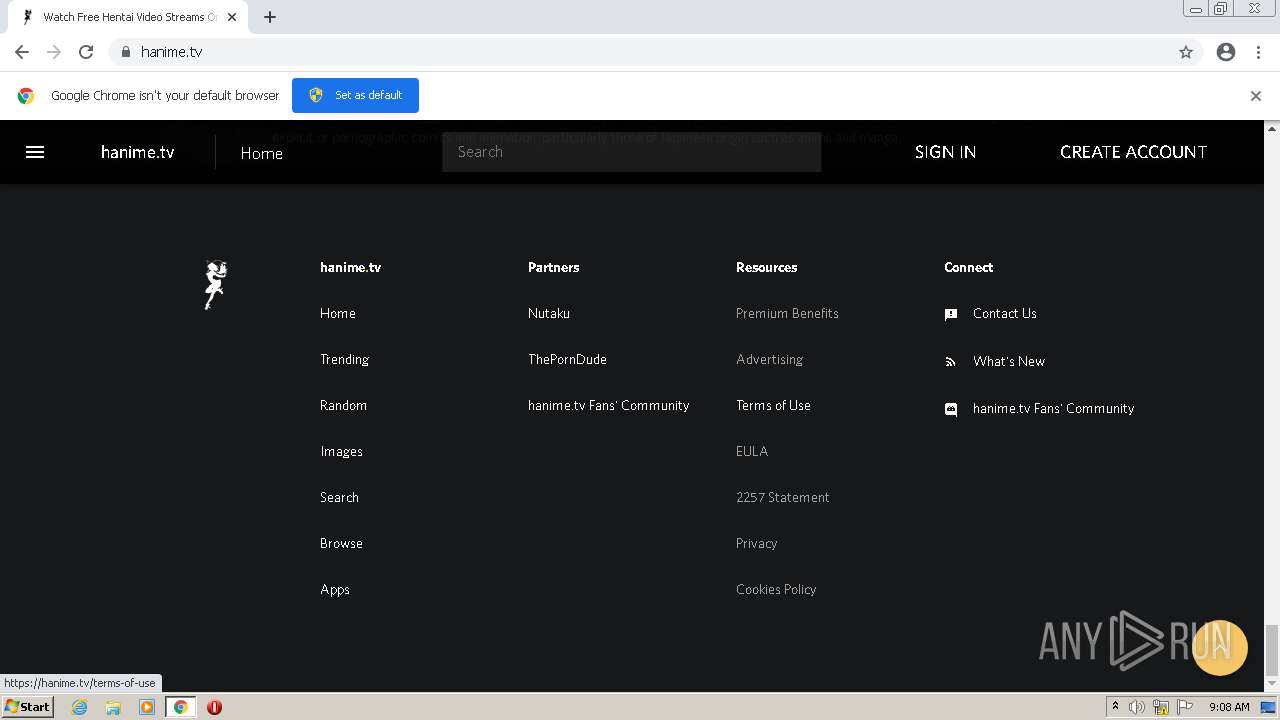Open the footer Trending link
1280x720 pixels.
tap(344, 359)
